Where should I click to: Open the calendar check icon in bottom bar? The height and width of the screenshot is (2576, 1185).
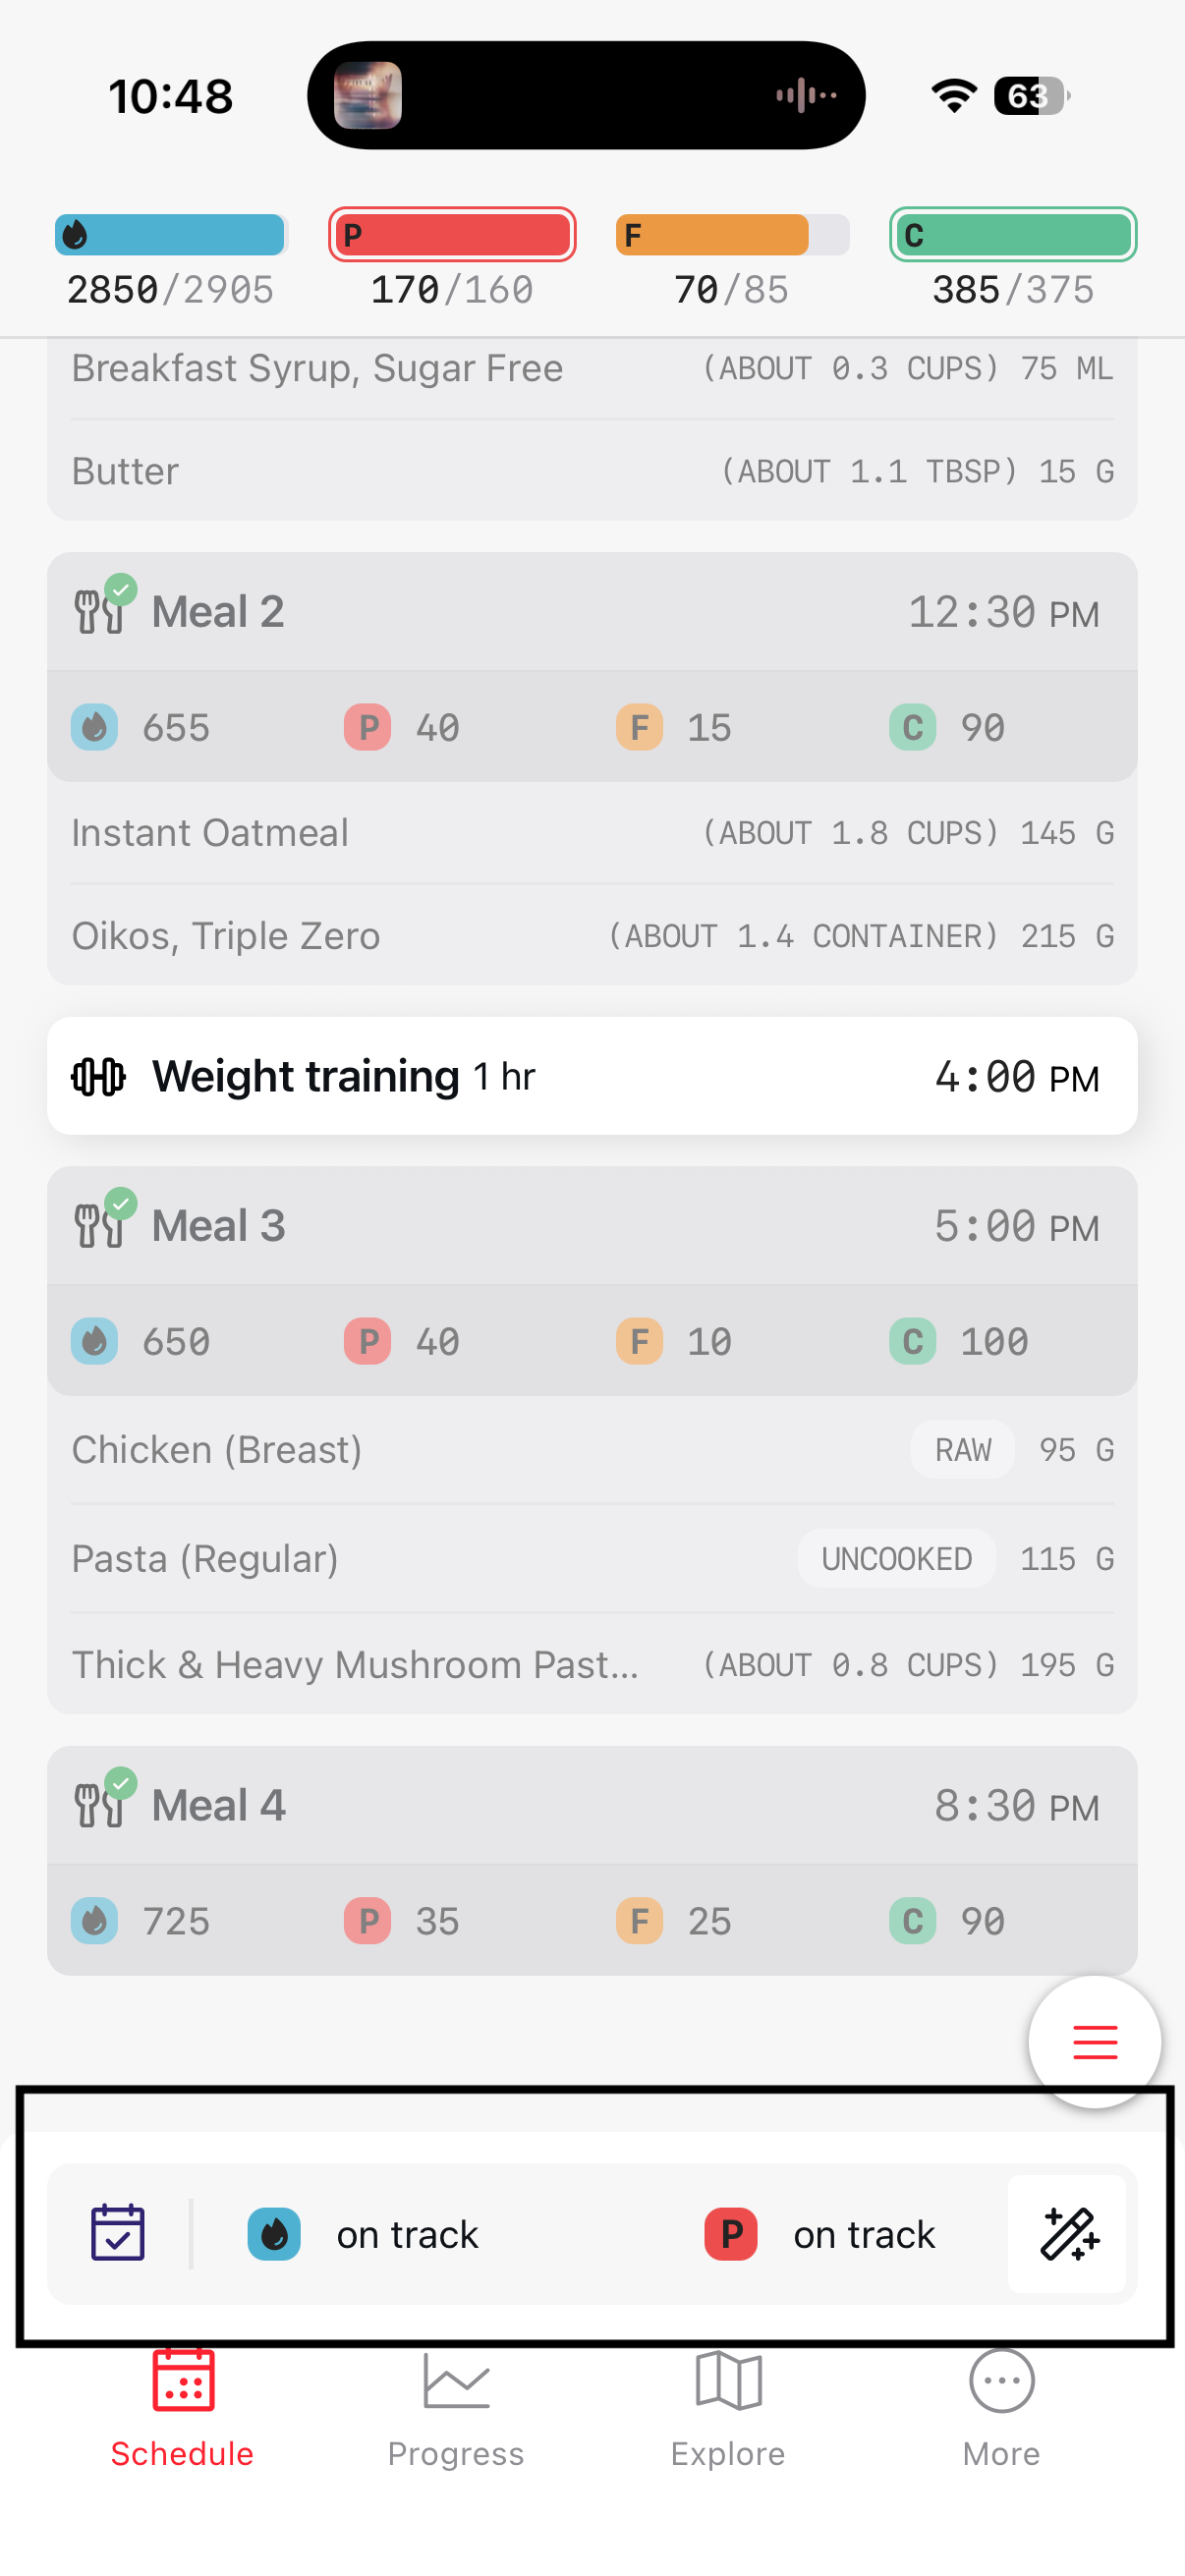[118, 2233]
